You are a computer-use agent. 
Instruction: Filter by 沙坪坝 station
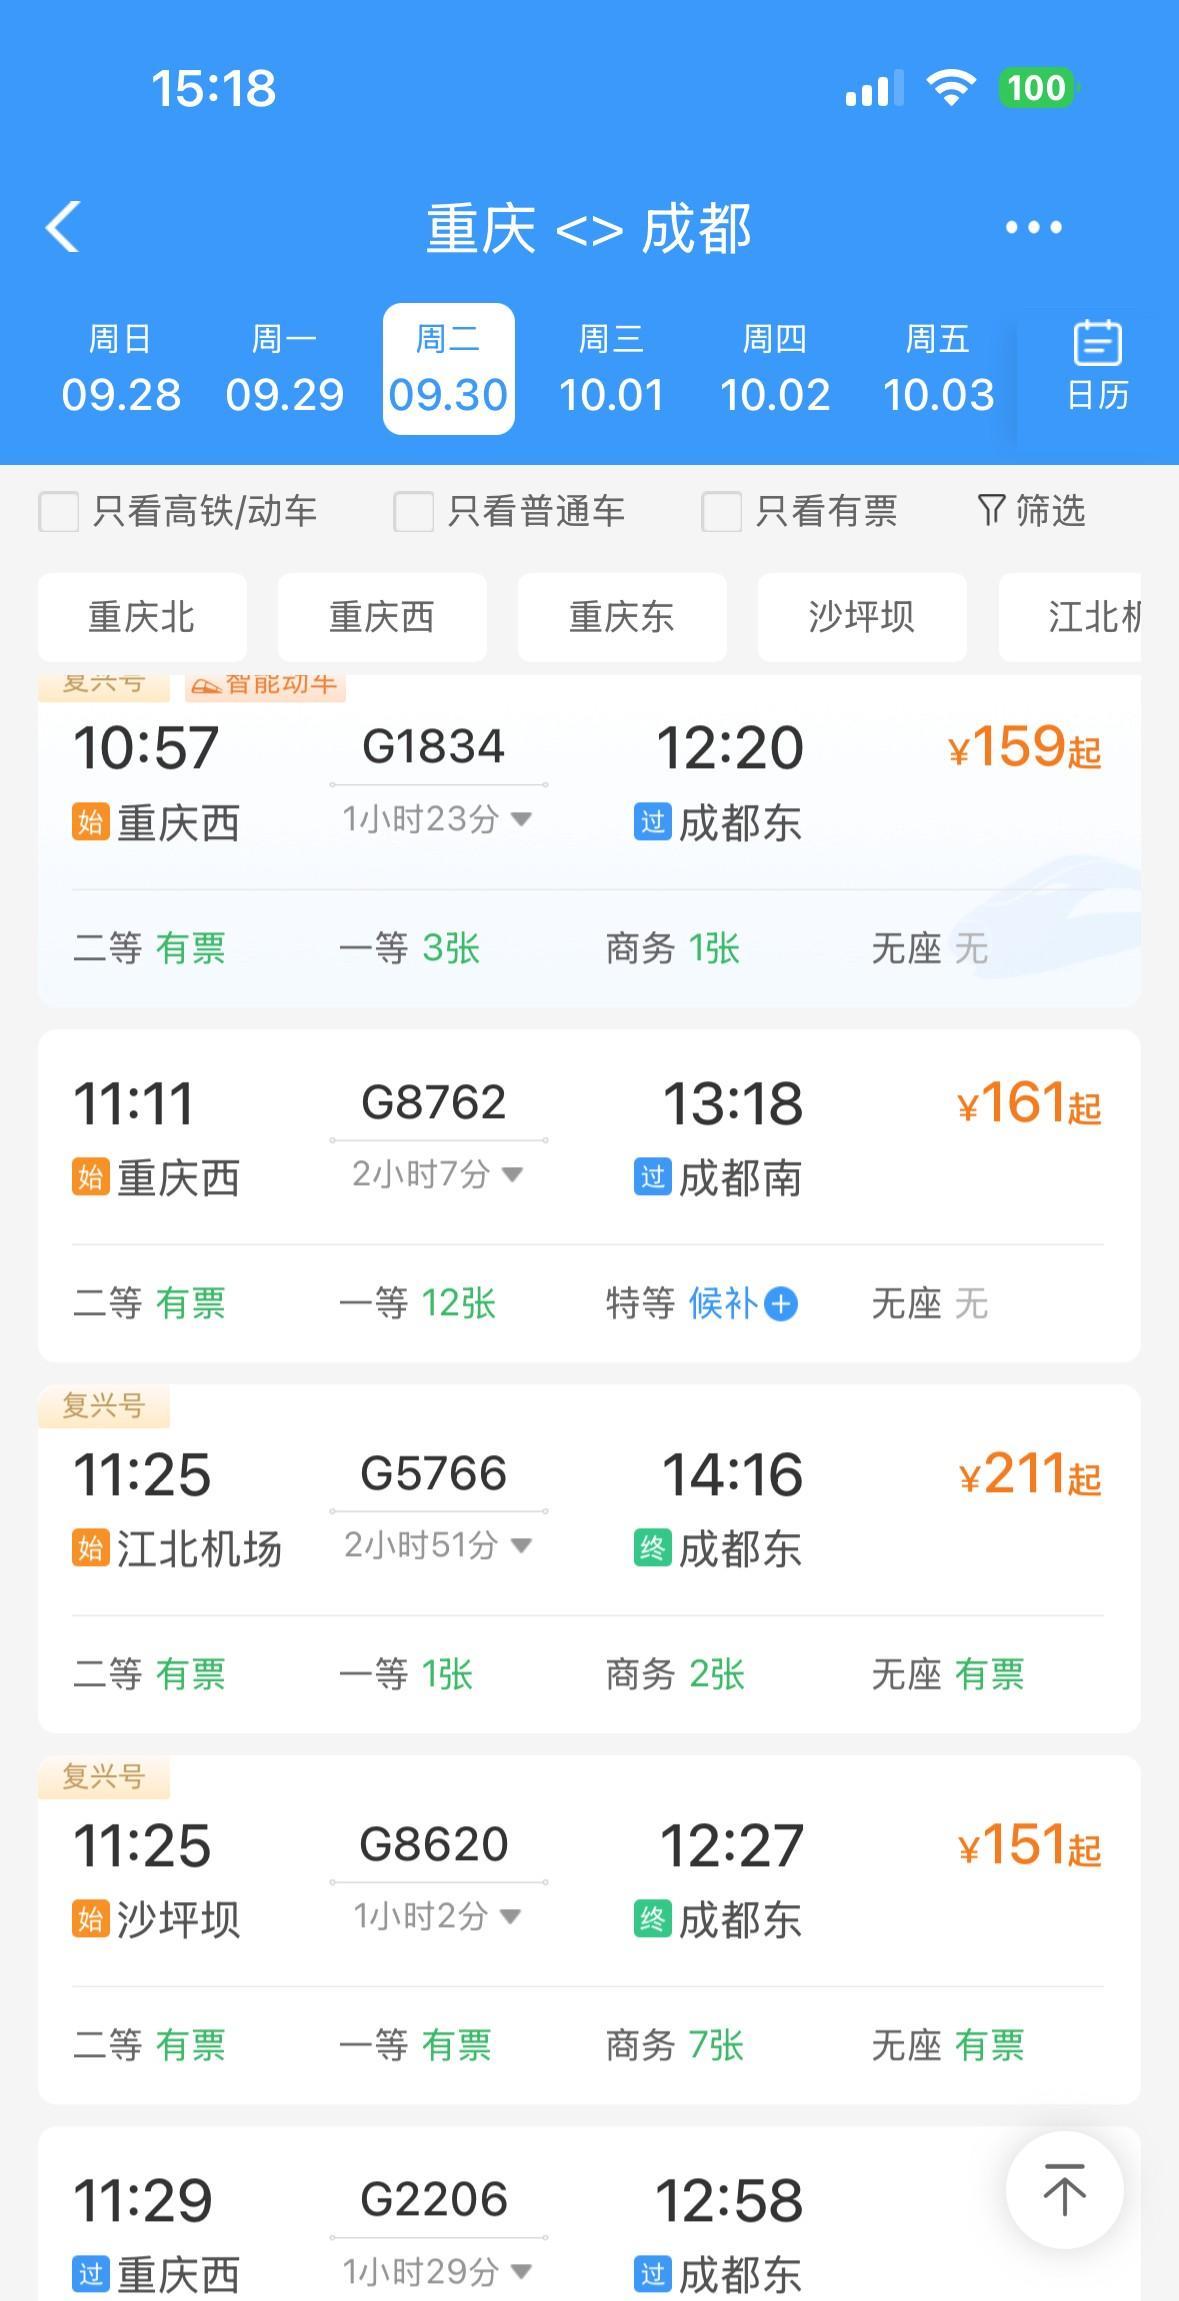[862, 617]
